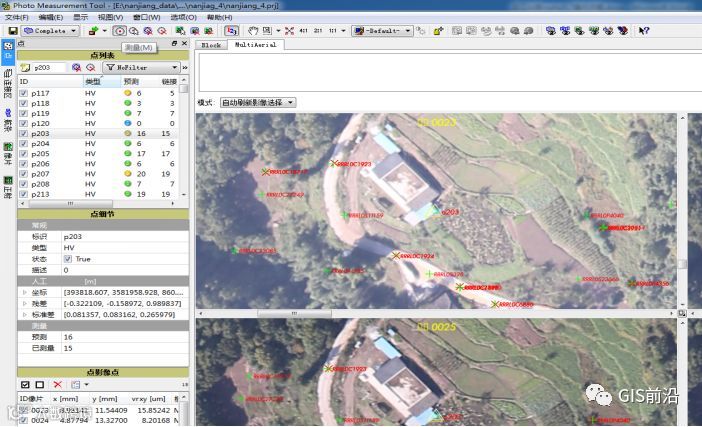
Task: Toggle checkbox for point p120
Action: 23,124
